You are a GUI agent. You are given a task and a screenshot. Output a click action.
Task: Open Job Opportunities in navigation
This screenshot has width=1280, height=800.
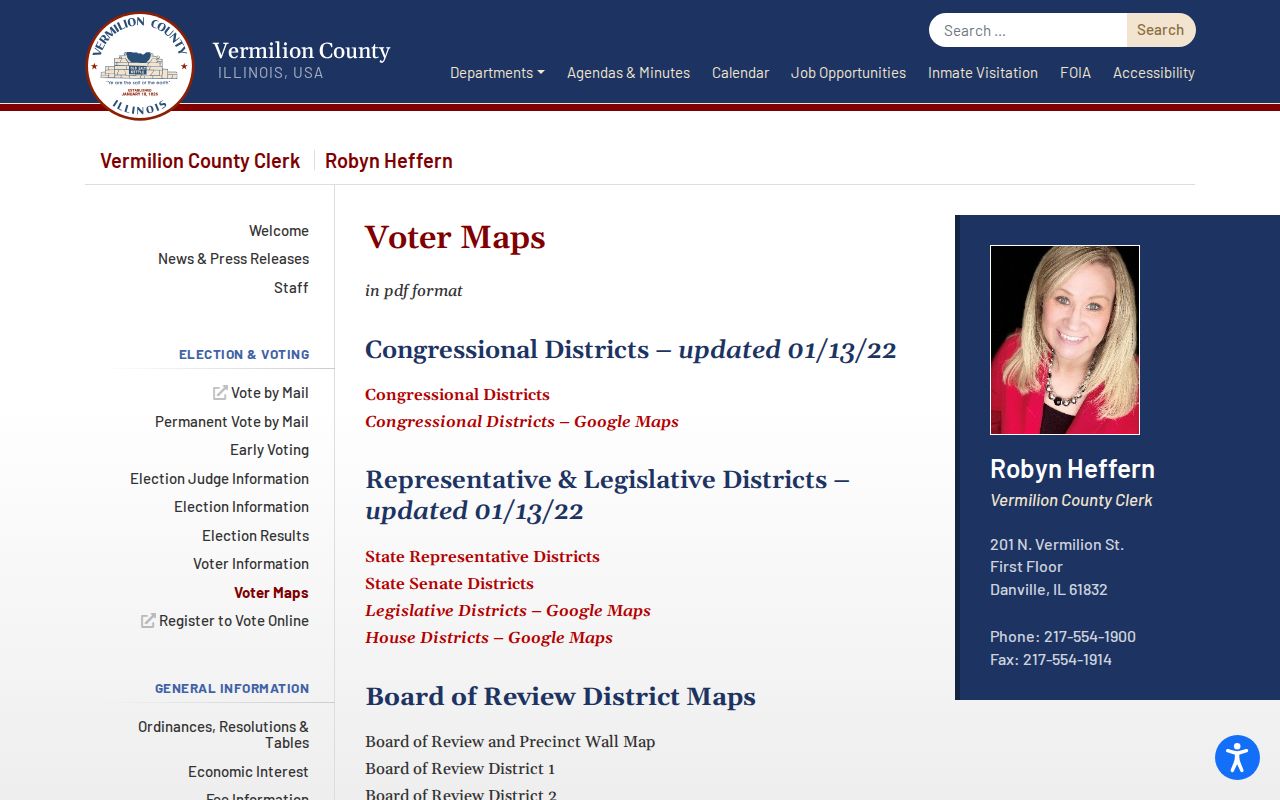point(848,73)
